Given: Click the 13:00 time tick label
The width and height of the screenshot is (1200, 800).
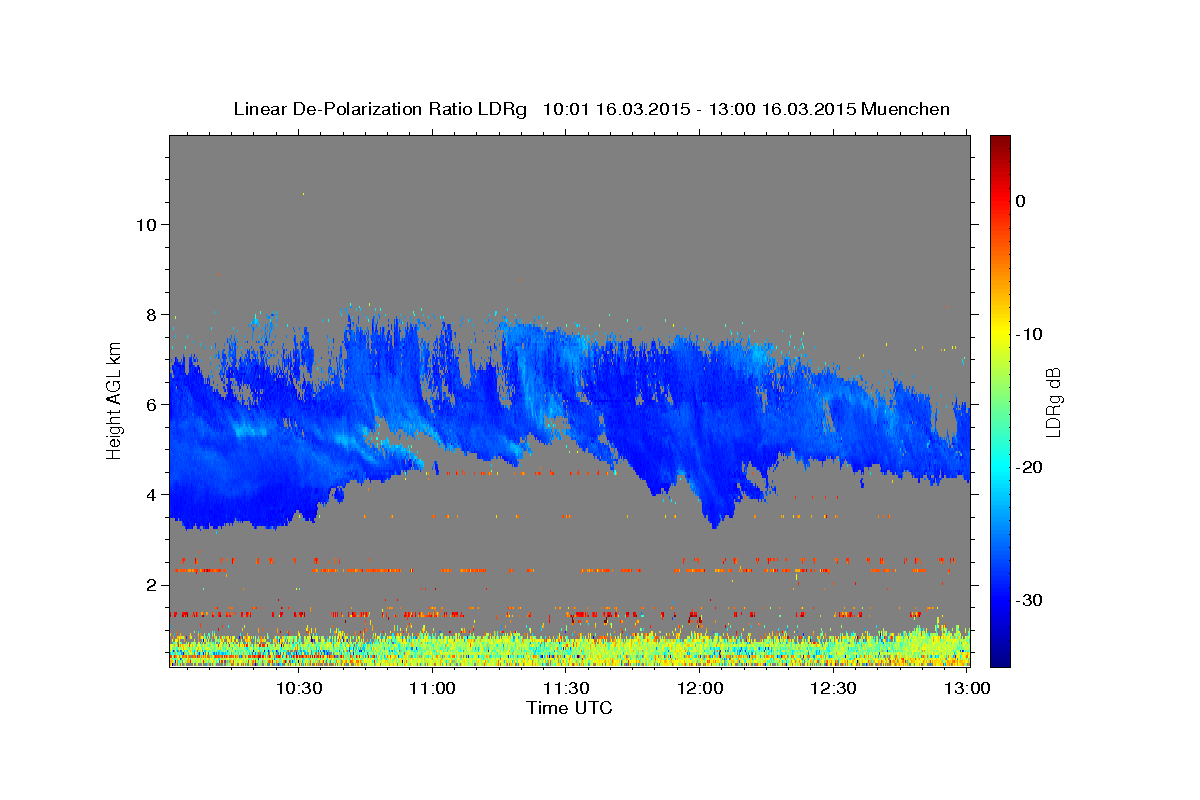Looking at the screenshot, I should 966,688.
